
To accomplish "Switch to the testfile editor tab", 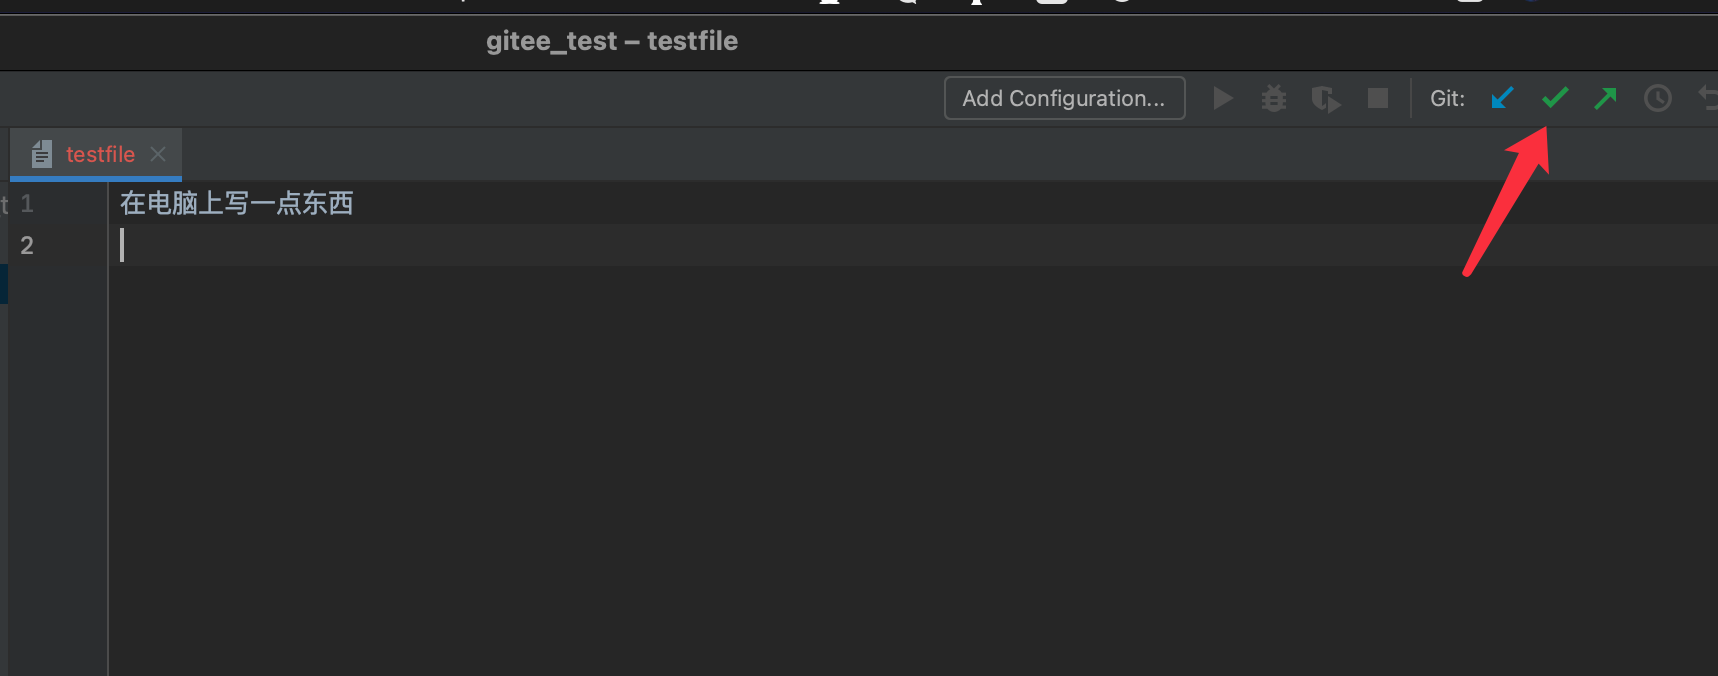I will (100, 154).
